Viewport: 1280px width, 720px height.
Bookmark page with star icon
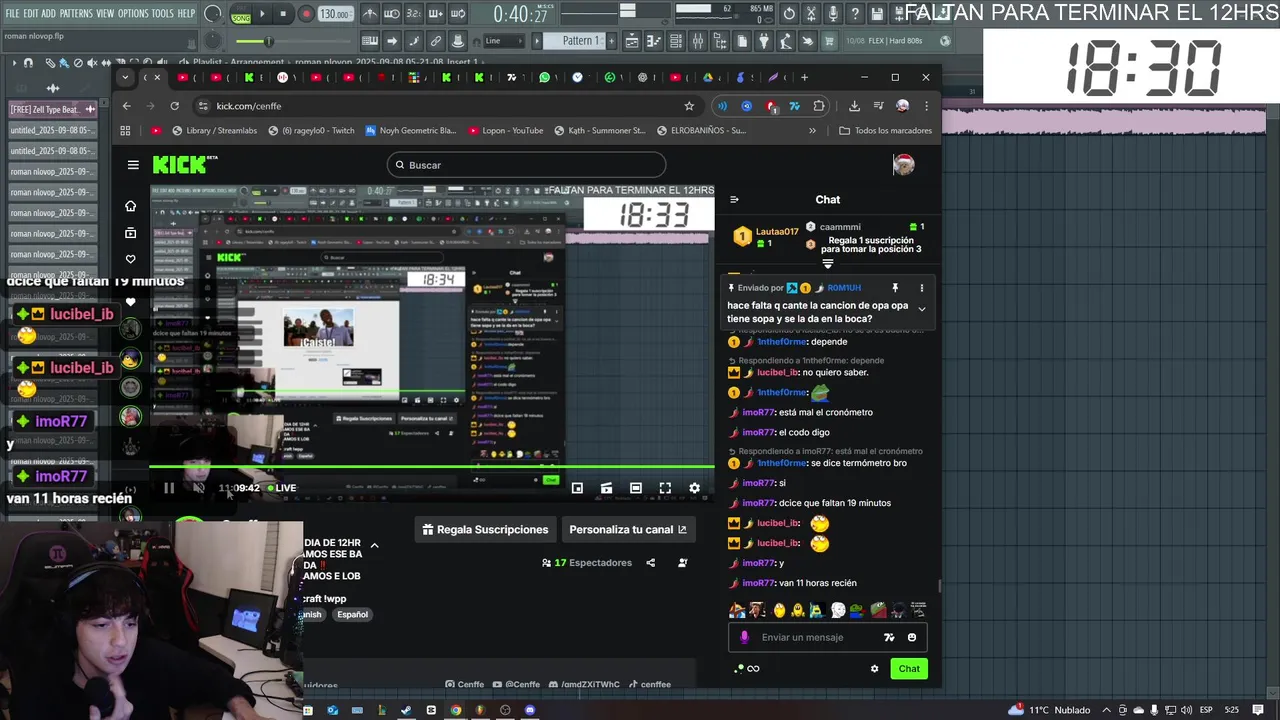point(689,106)
